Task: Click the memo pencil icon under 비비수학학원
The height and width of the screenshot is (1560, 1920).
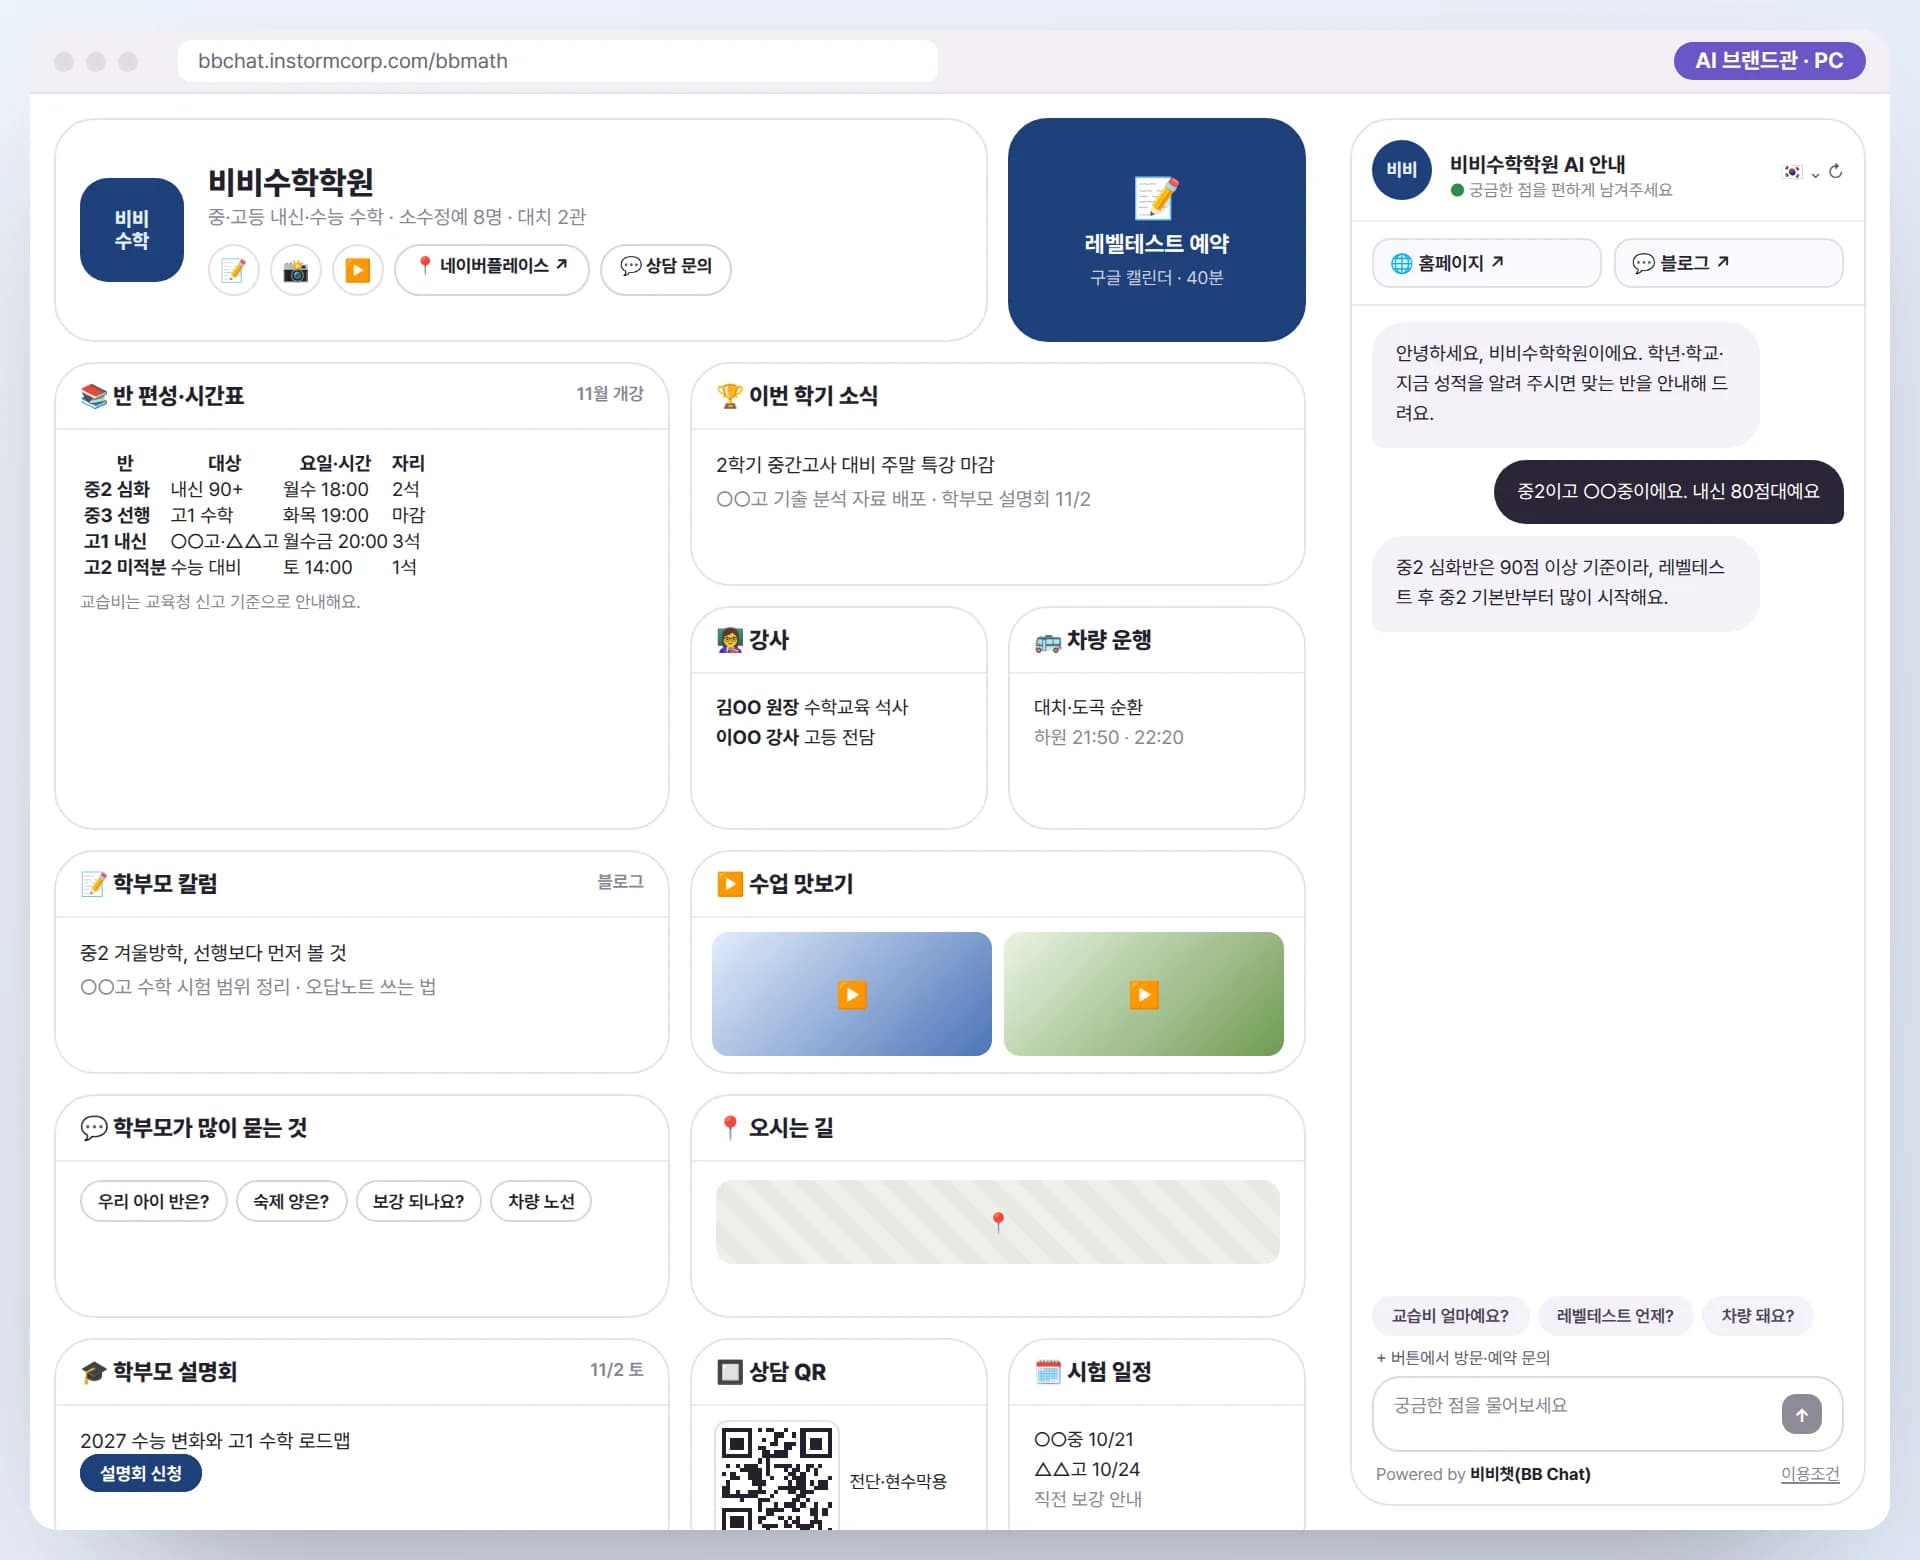Action: point(233,270)
